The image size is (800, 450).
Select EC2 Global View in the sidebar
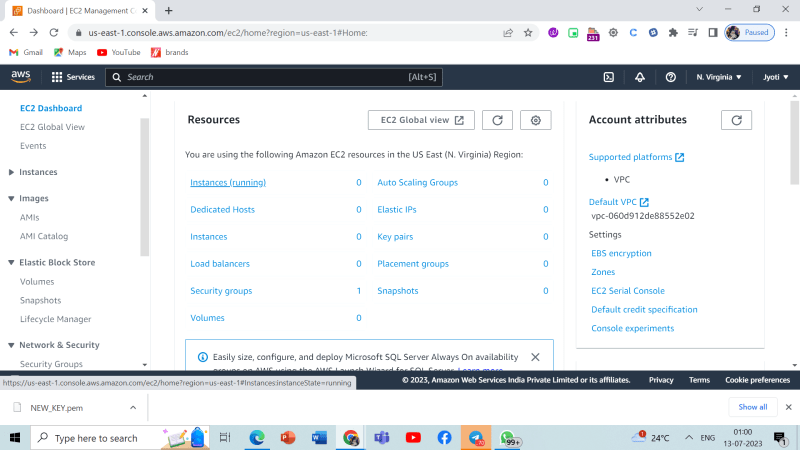coord(53,127)
